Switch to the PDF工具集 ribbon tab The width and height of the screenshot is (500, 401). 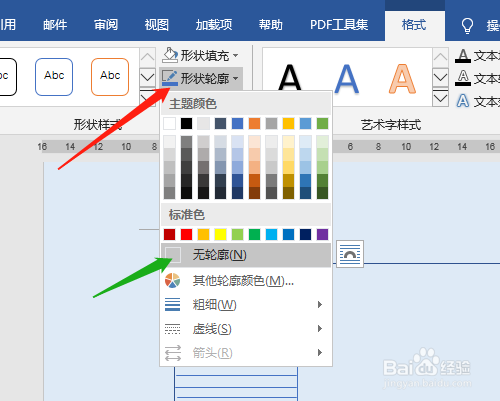[x=339, y=25]
